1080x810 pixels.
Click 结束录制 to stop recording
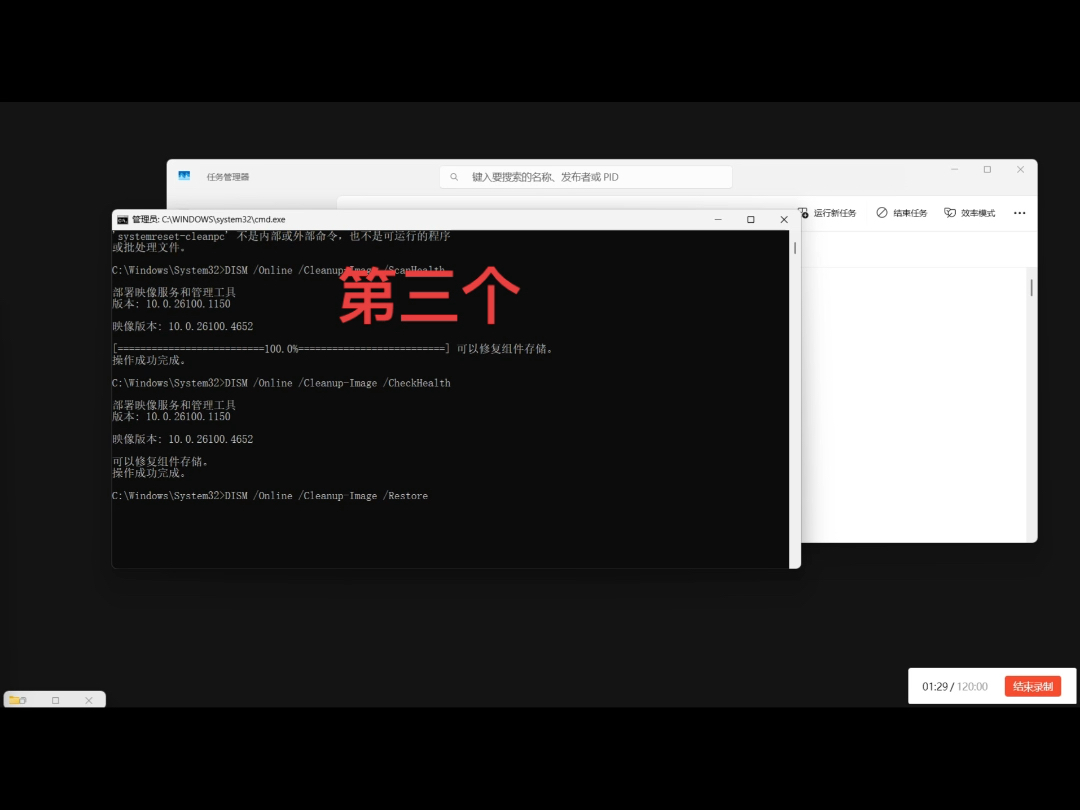pyautogui.click(x=1032, y=686)
